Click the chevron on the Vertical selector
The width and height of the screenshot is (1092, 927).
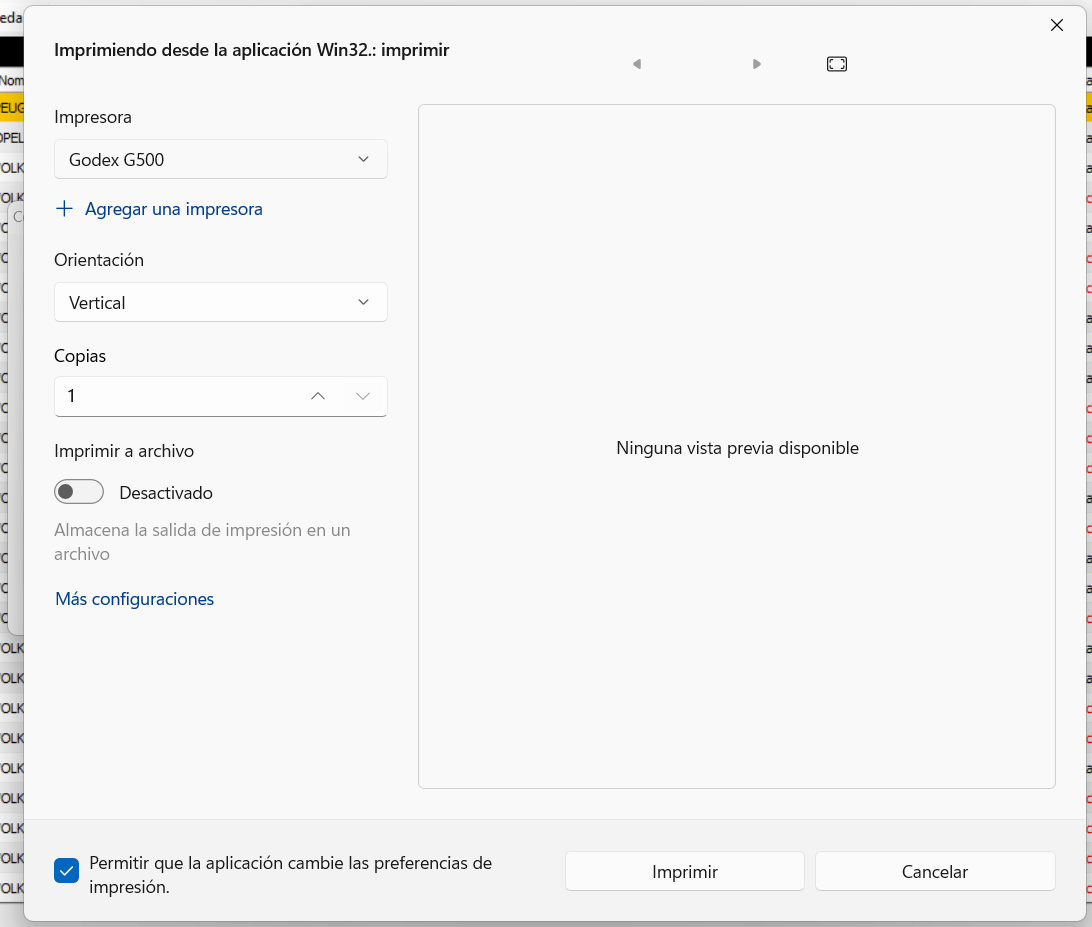coord(363,302)
